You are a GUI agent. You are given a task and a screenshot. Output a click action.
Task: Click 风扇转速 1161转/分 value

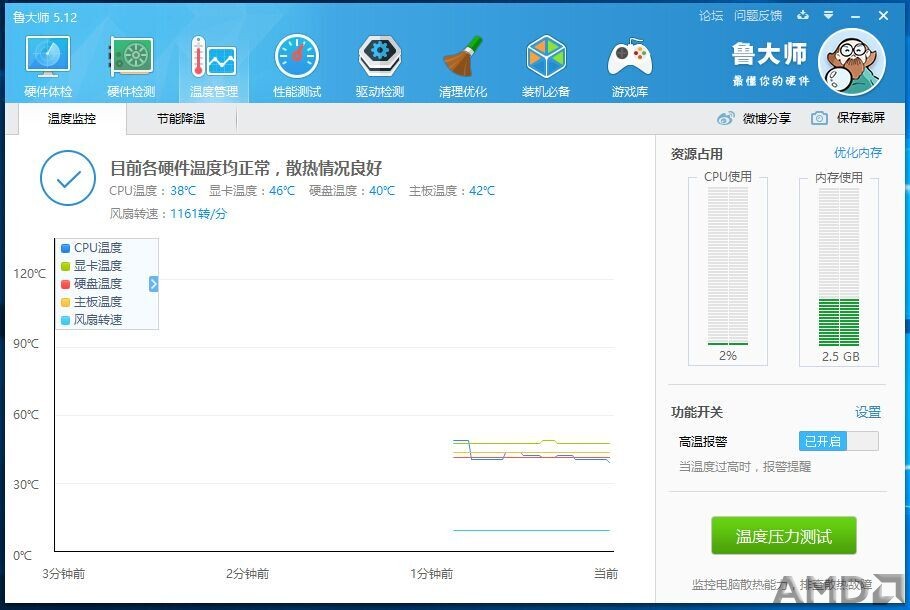click(x=198, y=214)
